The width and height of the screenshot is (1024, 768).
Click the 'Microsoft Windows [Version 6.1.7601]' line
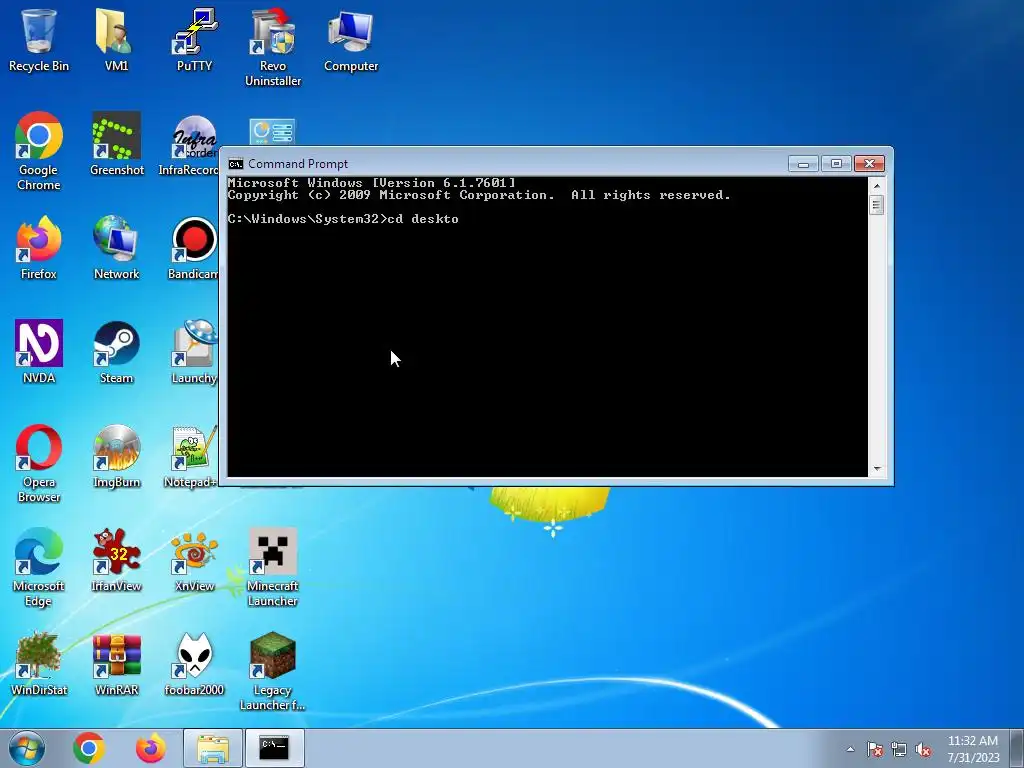(x=371, y=183)
